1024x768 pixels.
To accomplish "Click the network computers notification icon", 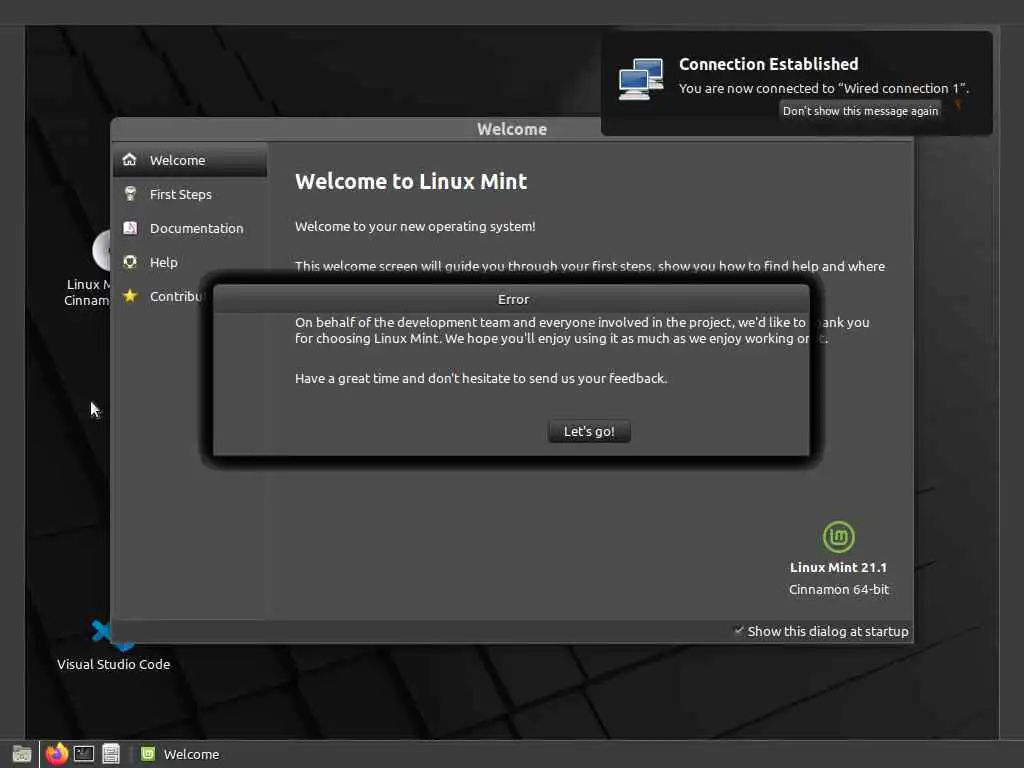I will (x=641, y=78).
